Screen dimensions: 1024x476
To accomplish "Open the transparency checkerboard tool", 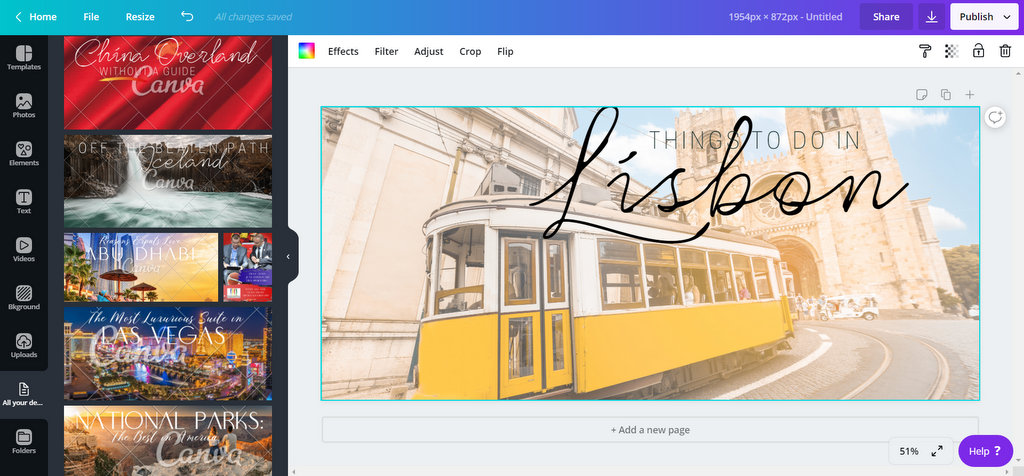I will click(951, 51).
